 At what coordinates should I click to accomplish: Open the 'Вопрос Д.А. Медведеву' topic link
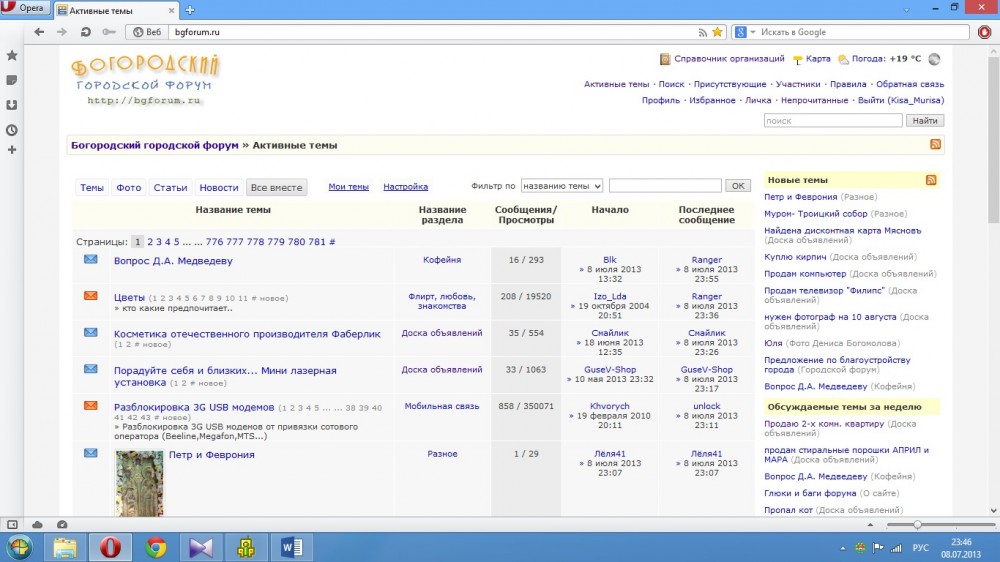pos(173,261)
